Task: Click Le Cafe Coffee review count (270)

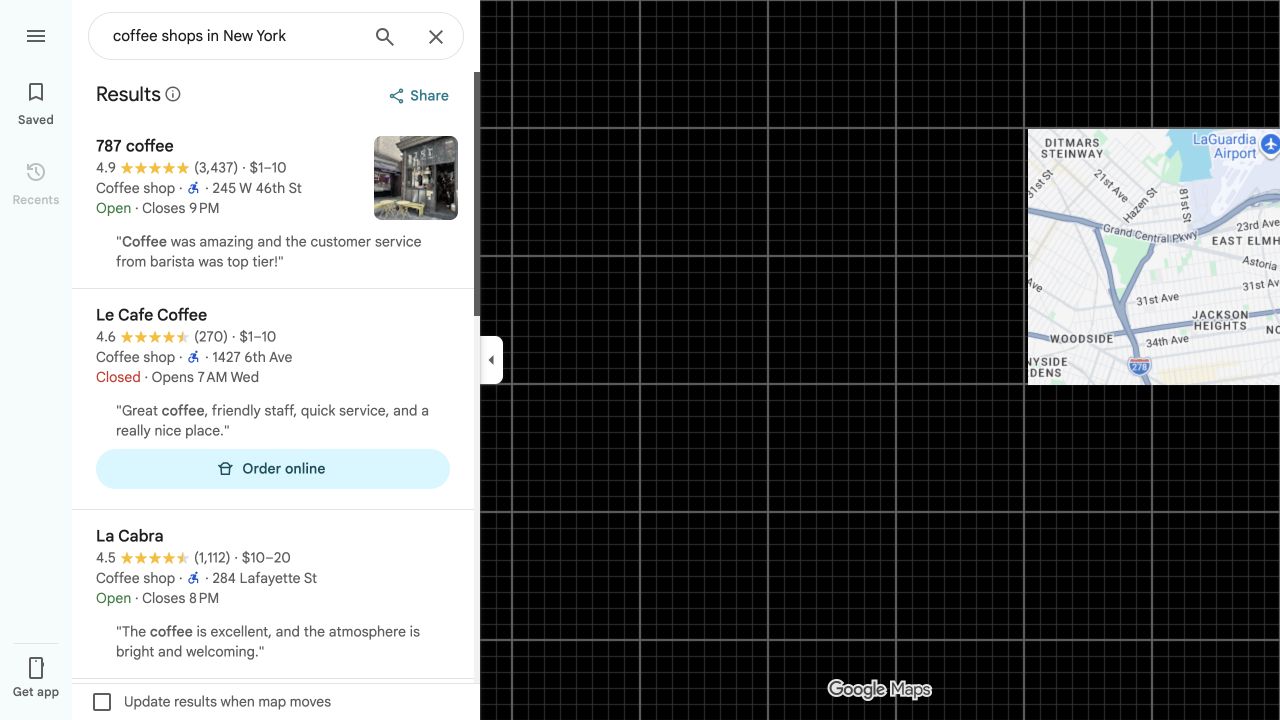Action: (x=211, y=337)
